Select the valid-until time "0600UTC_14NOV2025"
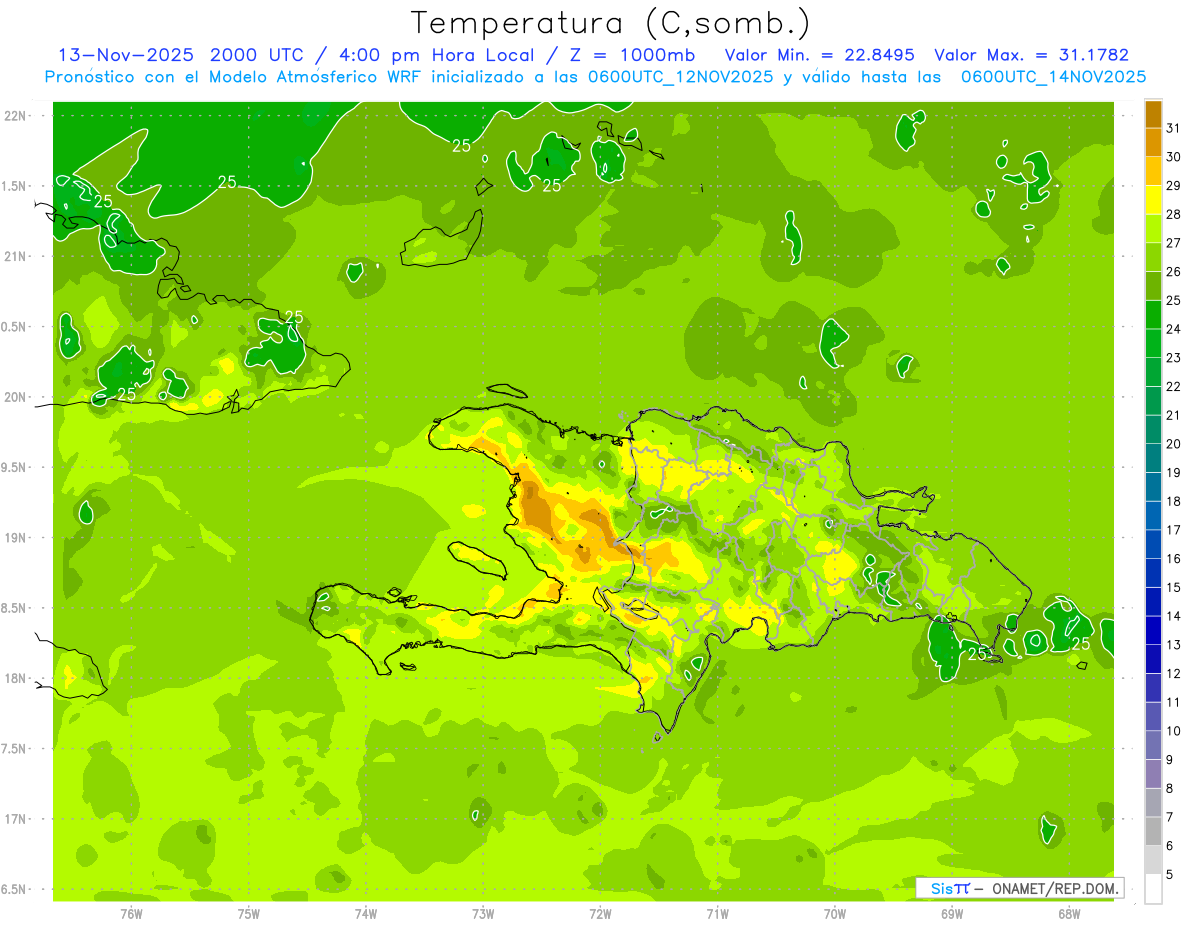The height and width of the screenshot is (927, 1200). click(1053, 77)
